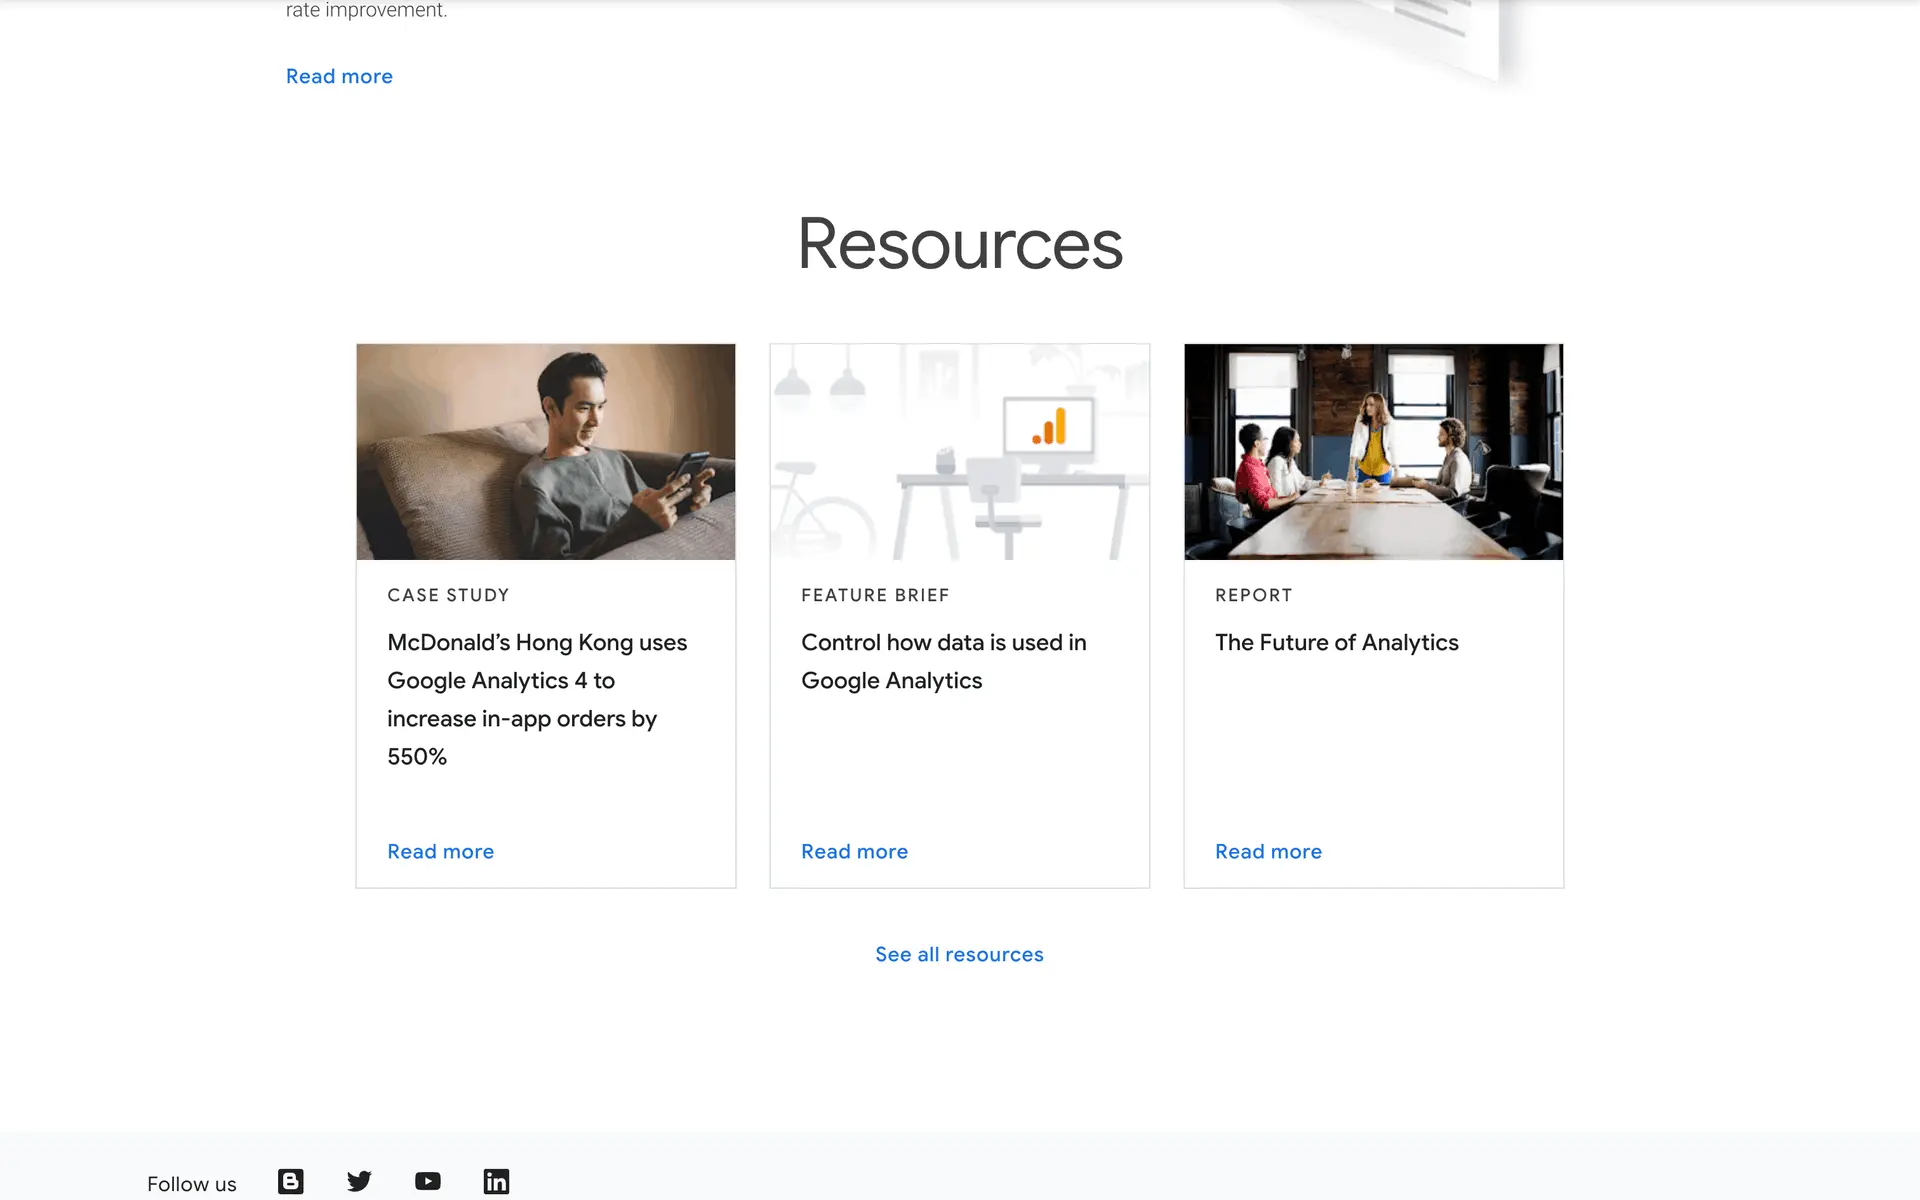
Task: Open the Twitter bird icon
Action: pos(359,1181)
